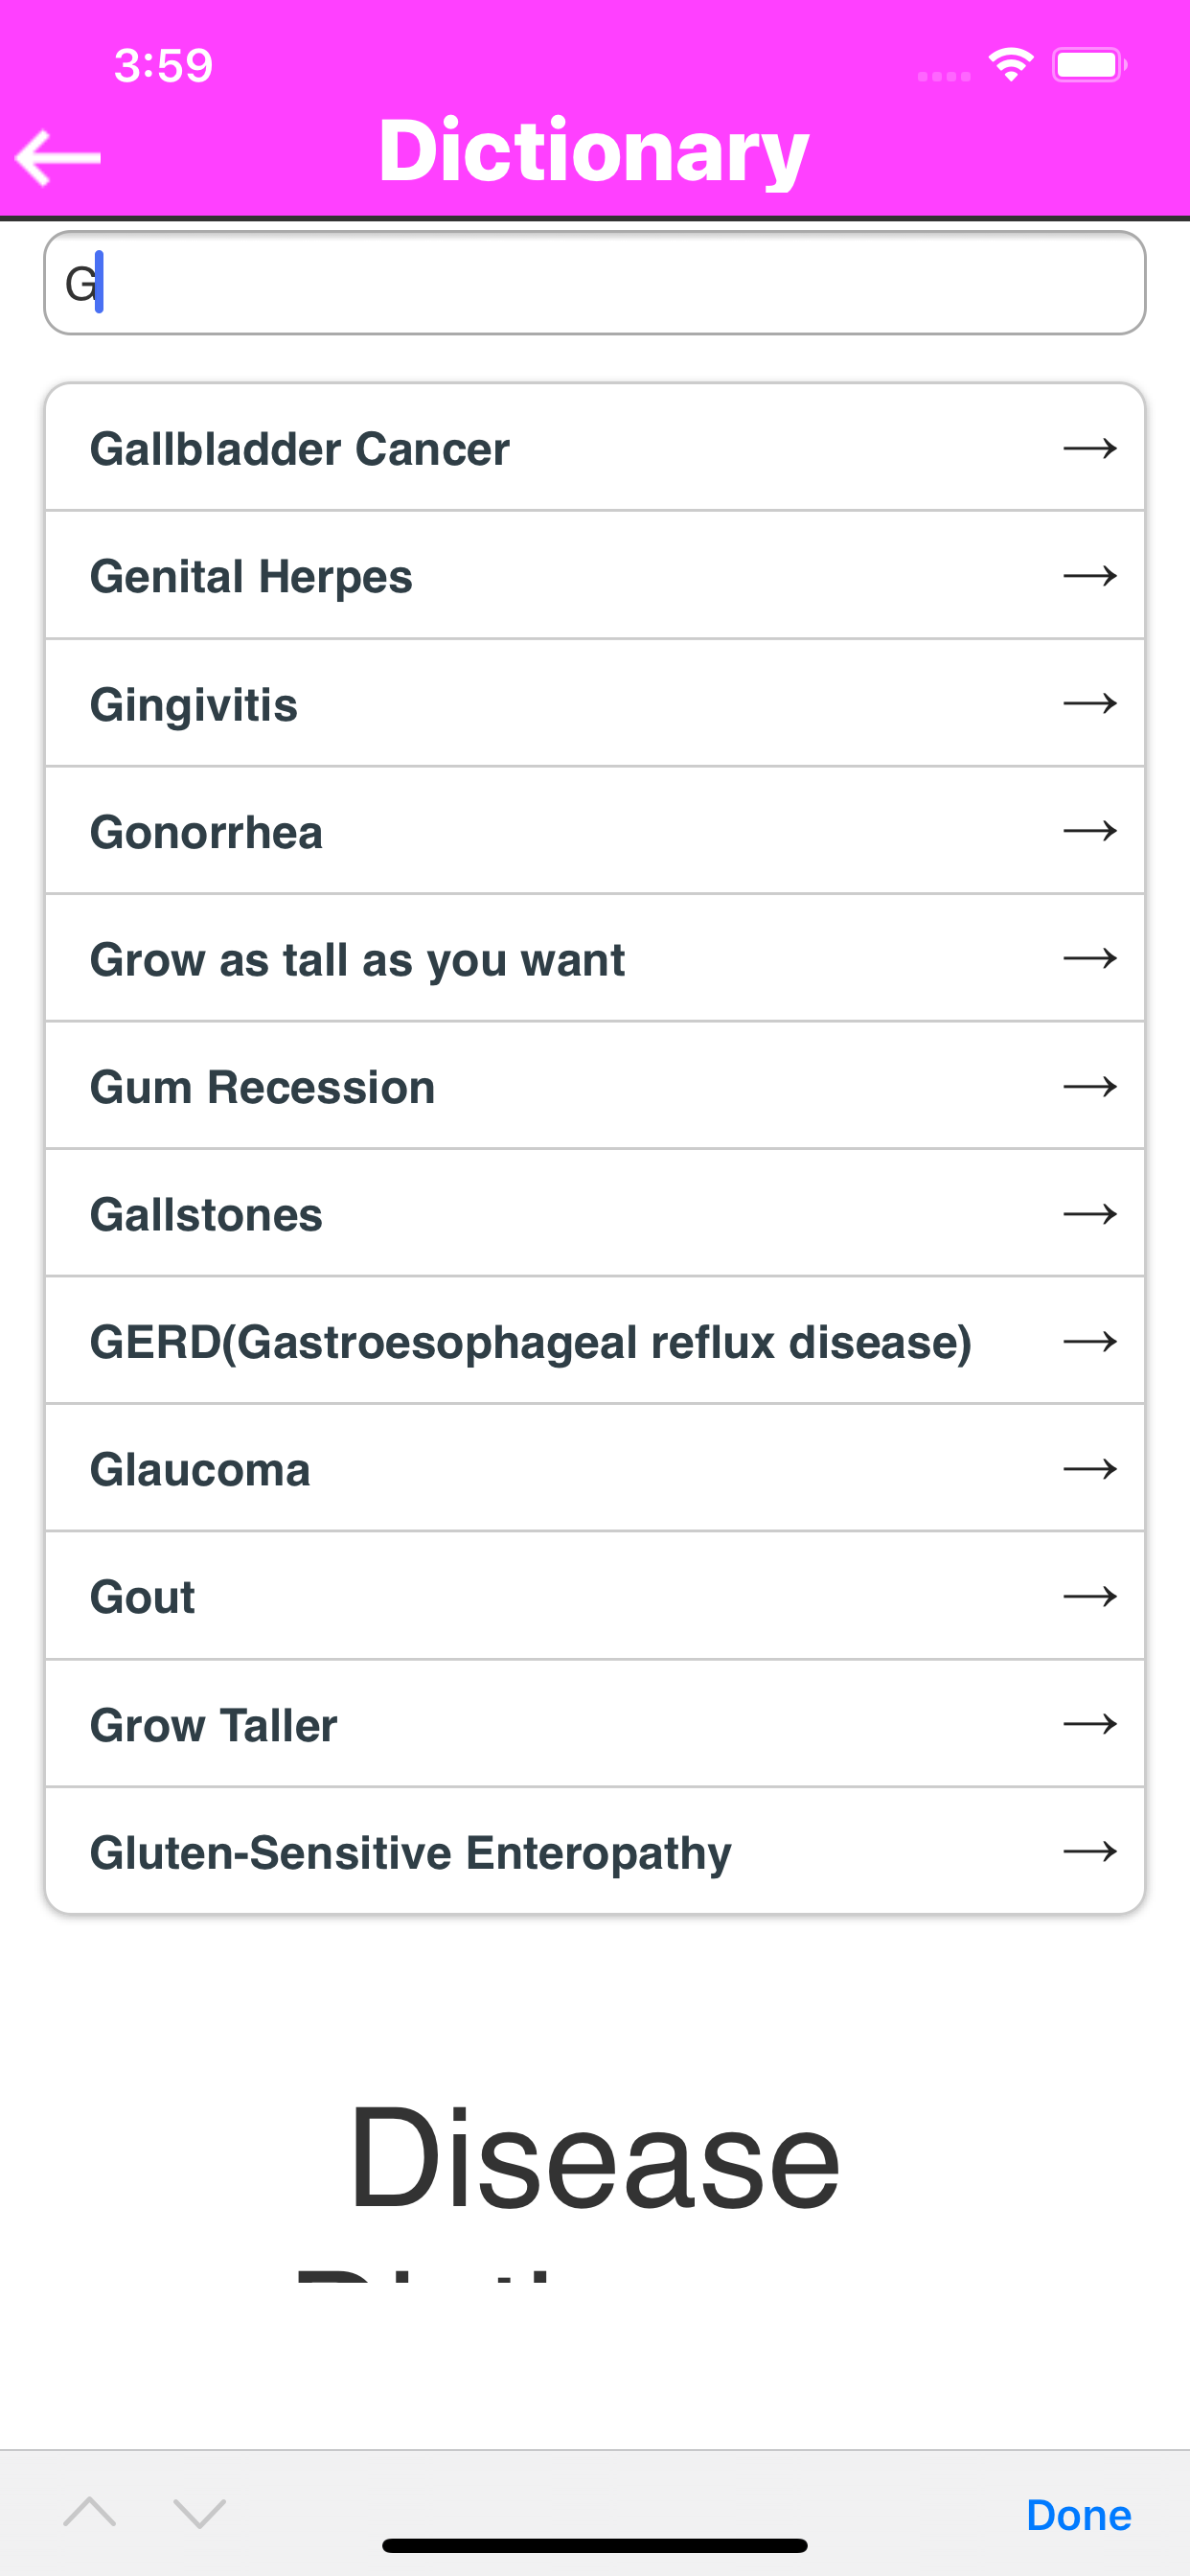Image resolution: width=1190 pixels, height=2576 pixels.
Task: Select Gonorrhea from the list
Action: coord(206,832)
